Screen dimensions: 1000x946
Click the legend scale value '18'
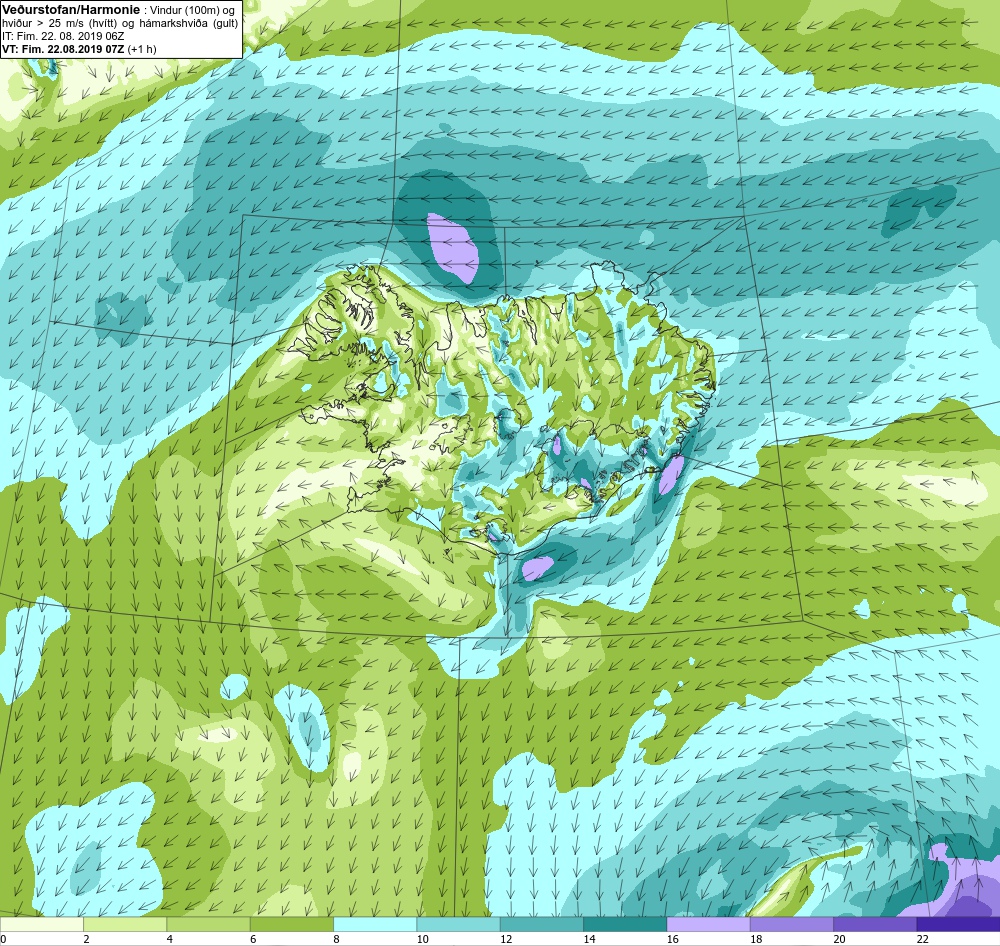tap(756, 939)
